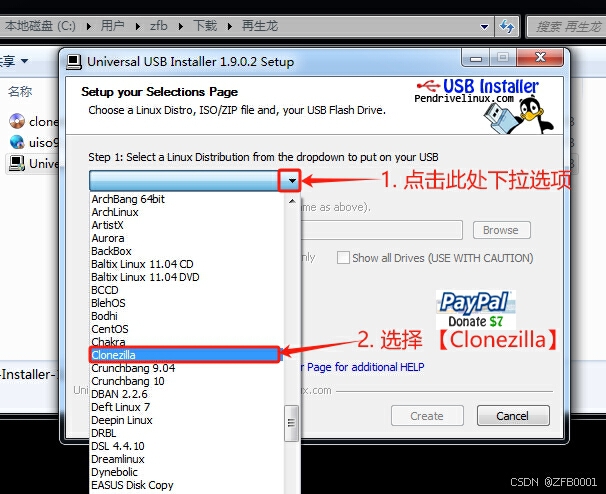Select ArchBang 64bit from the list
606x494 pixels.
(x=128, y=199)
